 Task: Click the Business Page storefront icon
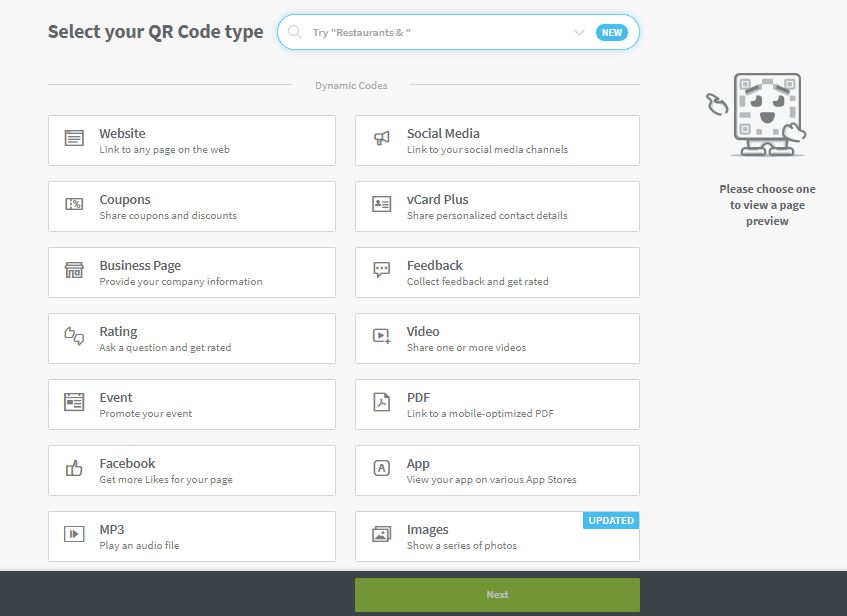click(74, 270)
